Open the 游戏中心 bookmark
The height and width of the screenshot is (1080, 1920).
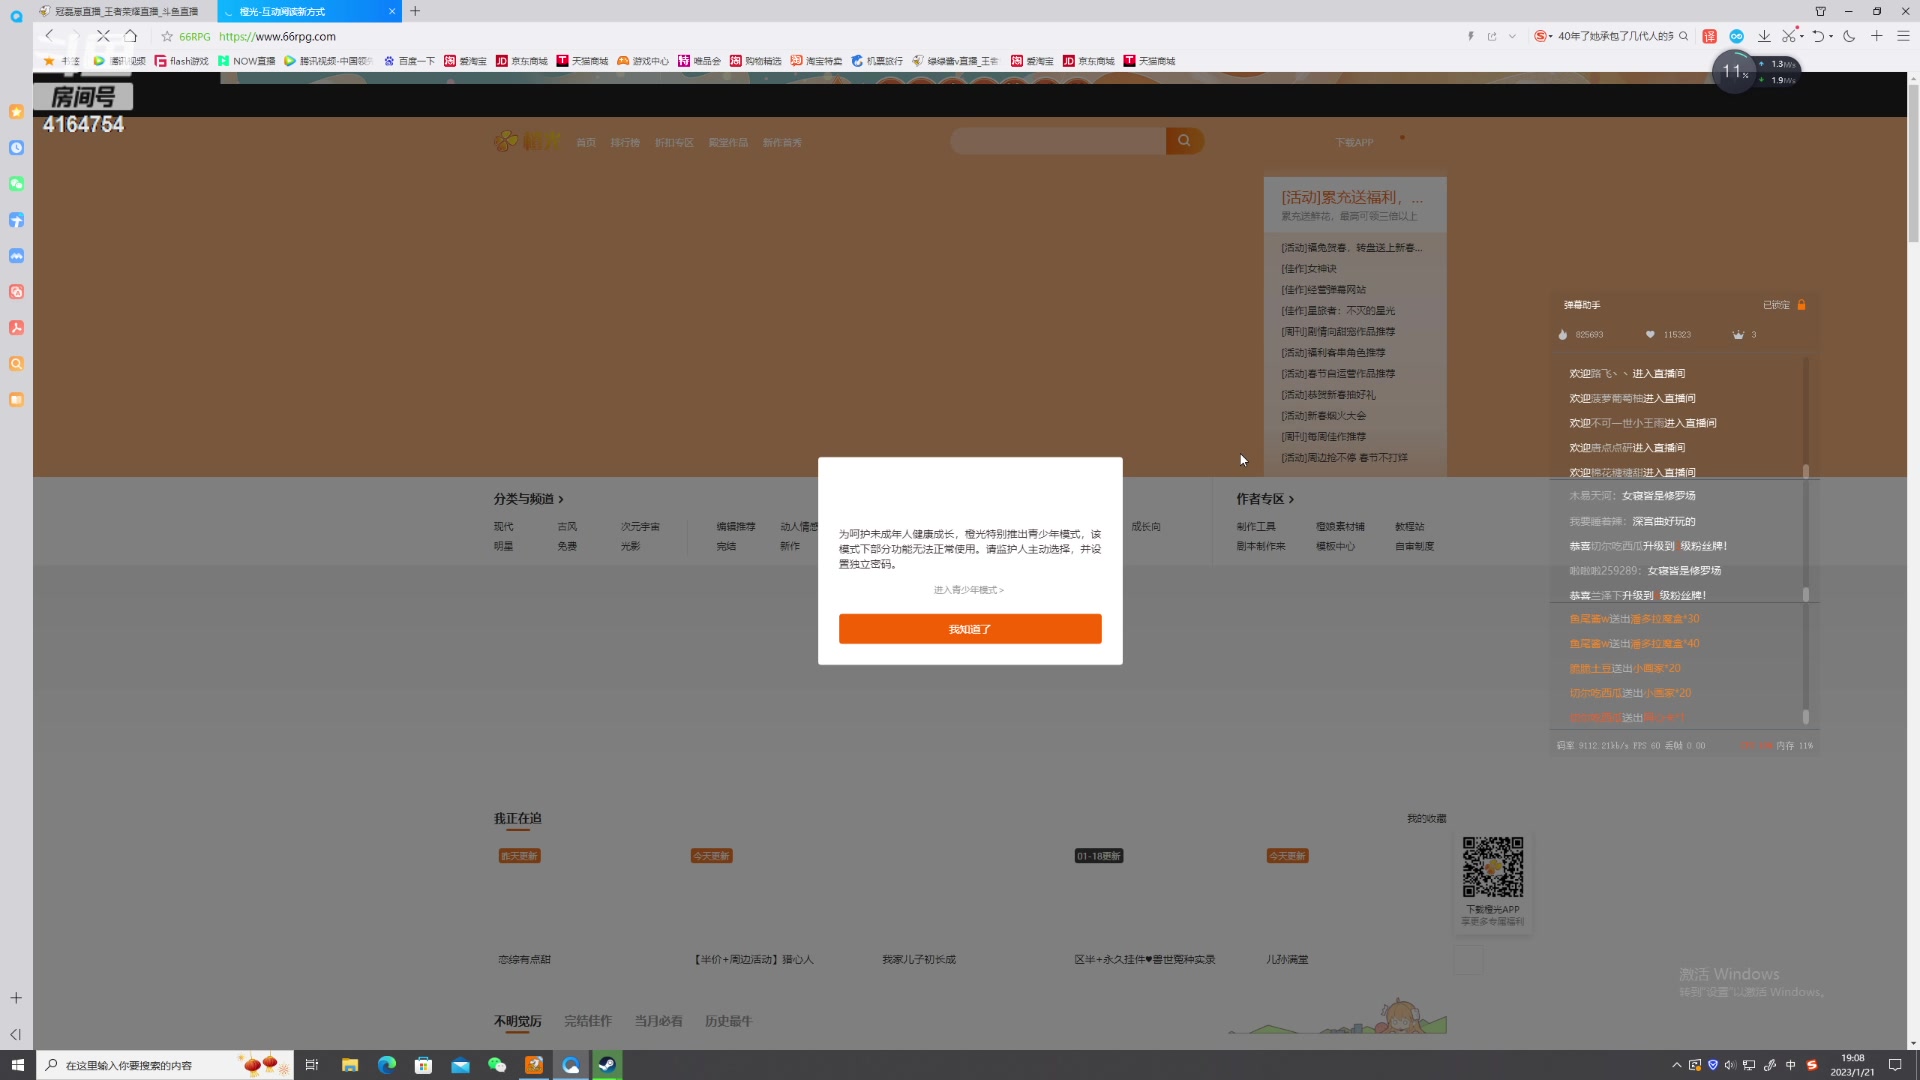click(x=642, y=61)
